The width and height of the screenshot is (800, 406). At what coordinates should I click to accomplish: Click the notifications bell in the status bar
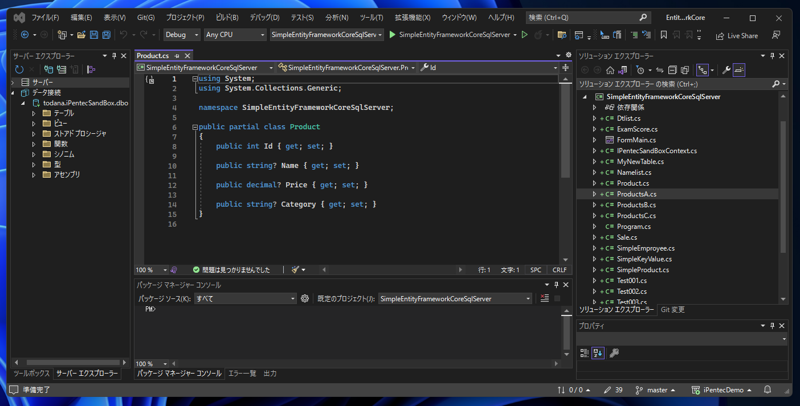click(x=767, y=390)
